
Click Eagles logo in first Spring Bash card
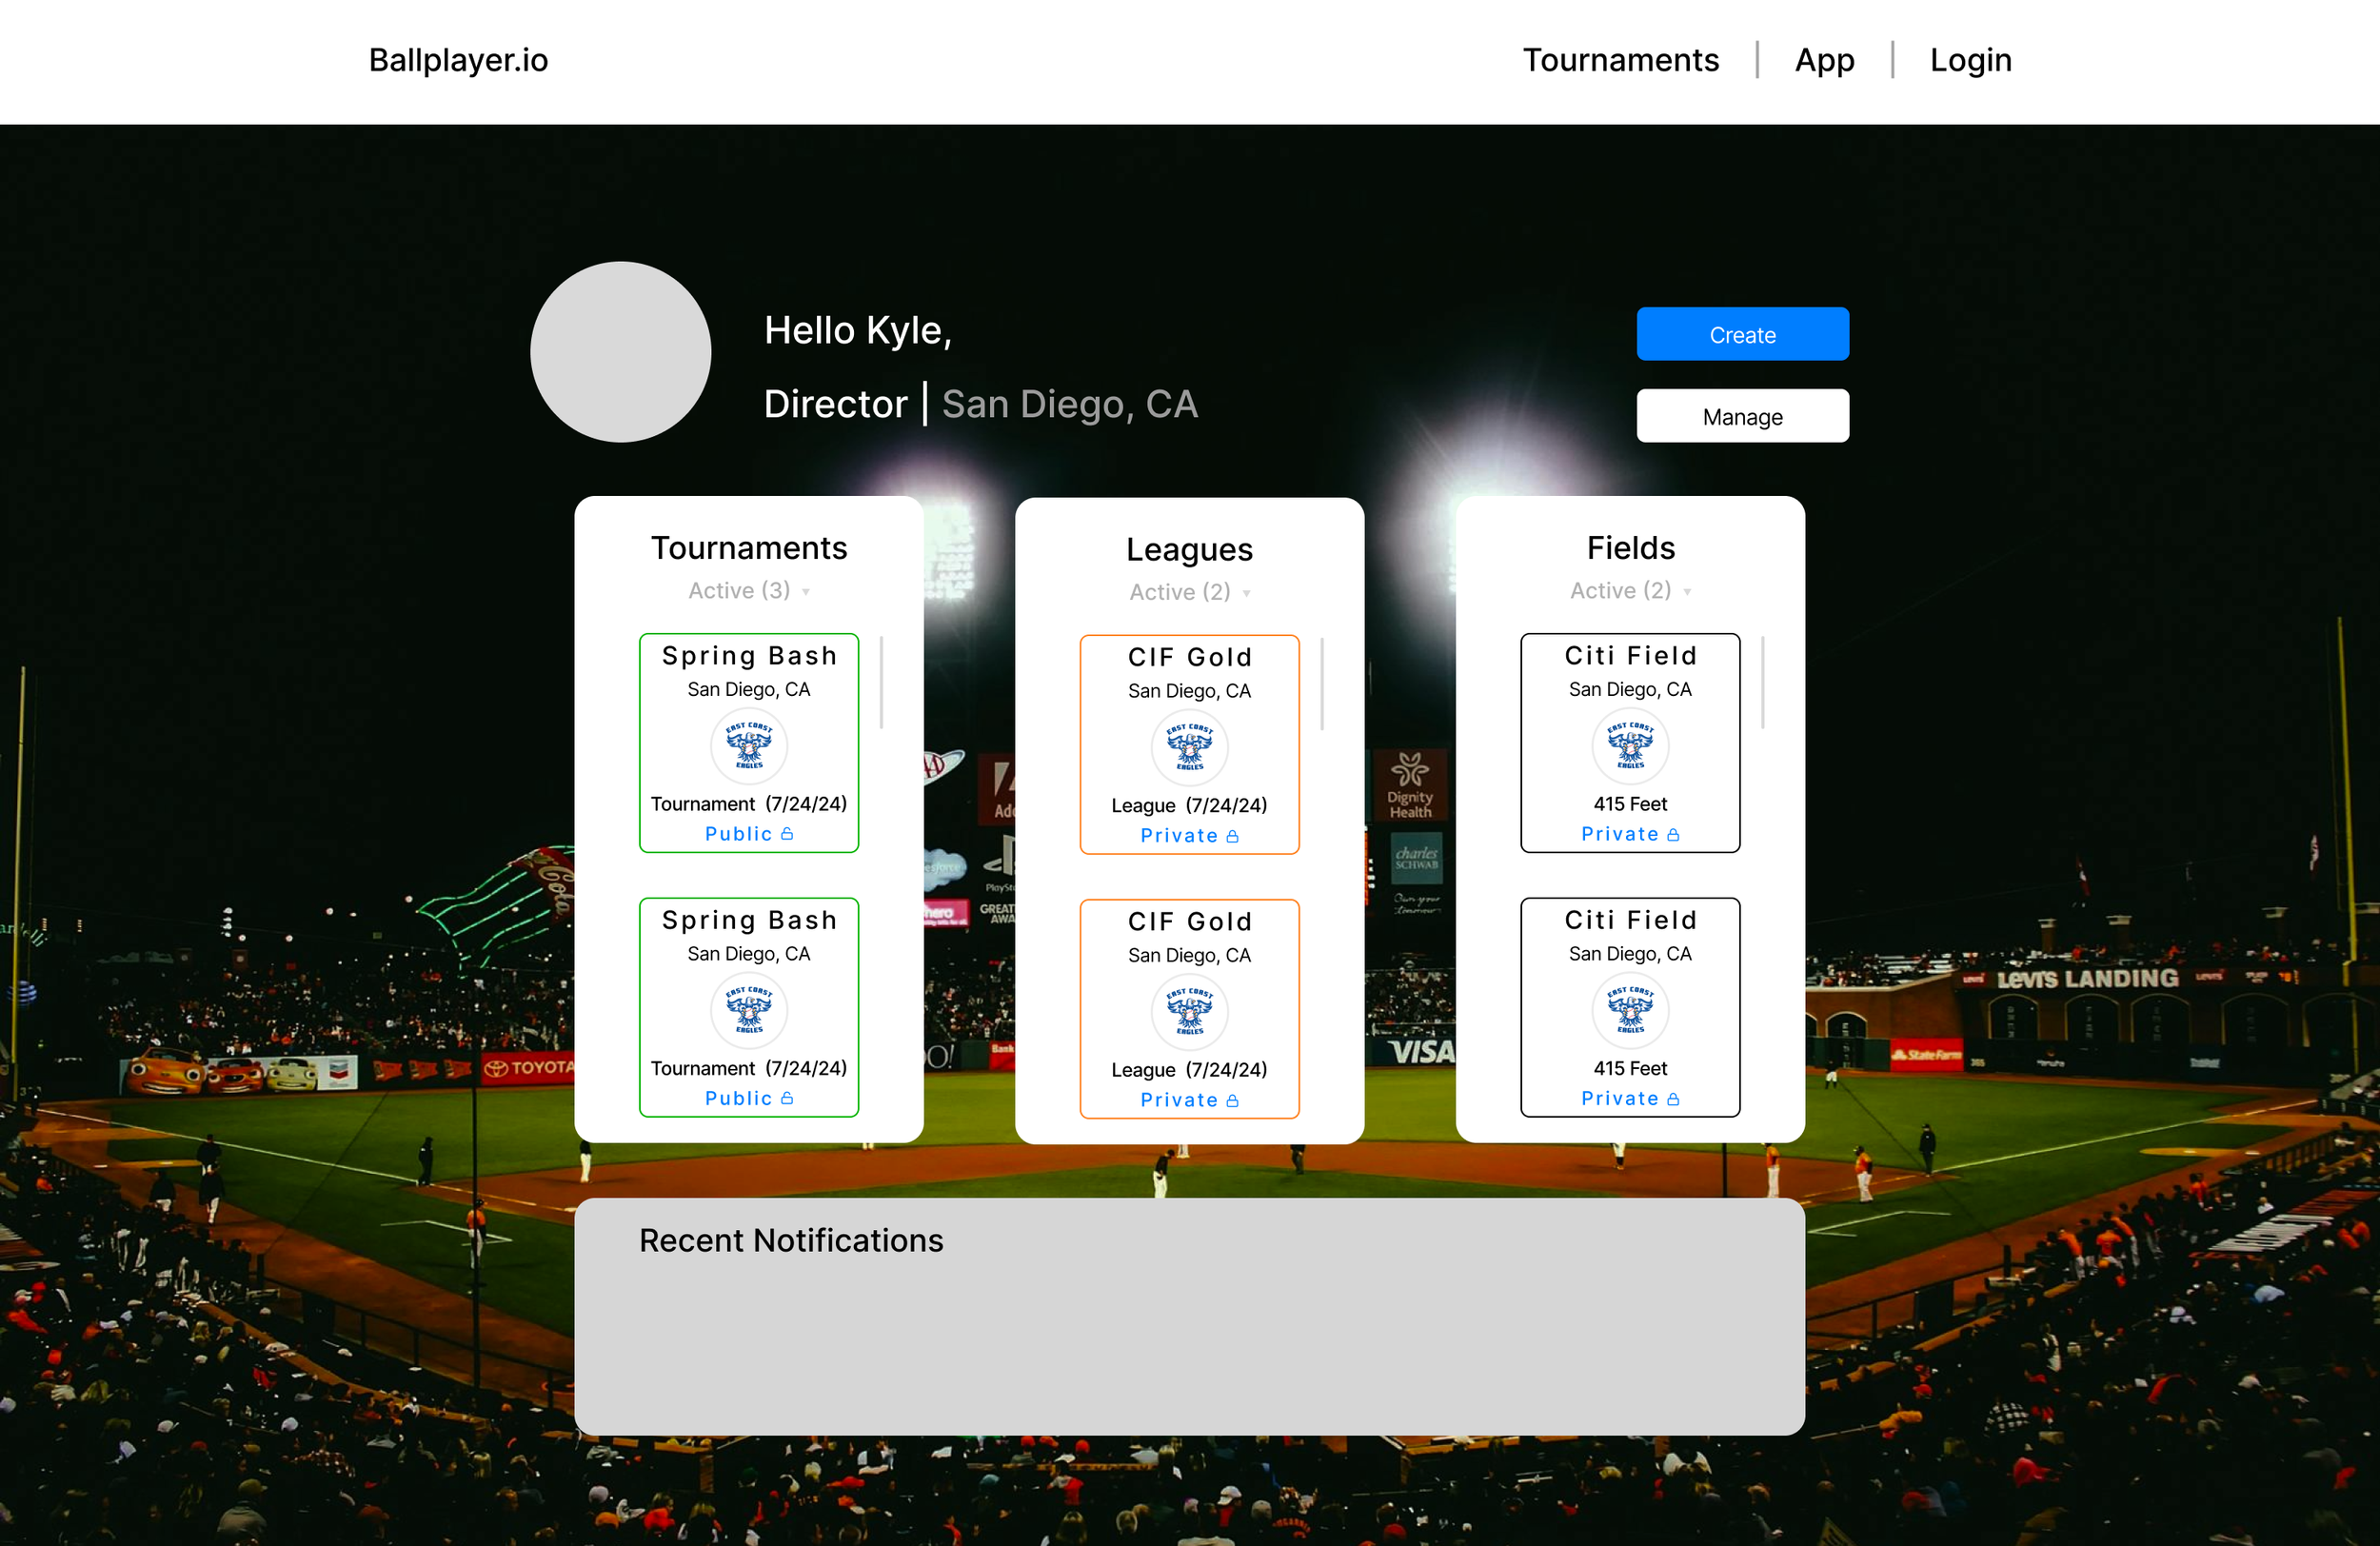[749, 746]
